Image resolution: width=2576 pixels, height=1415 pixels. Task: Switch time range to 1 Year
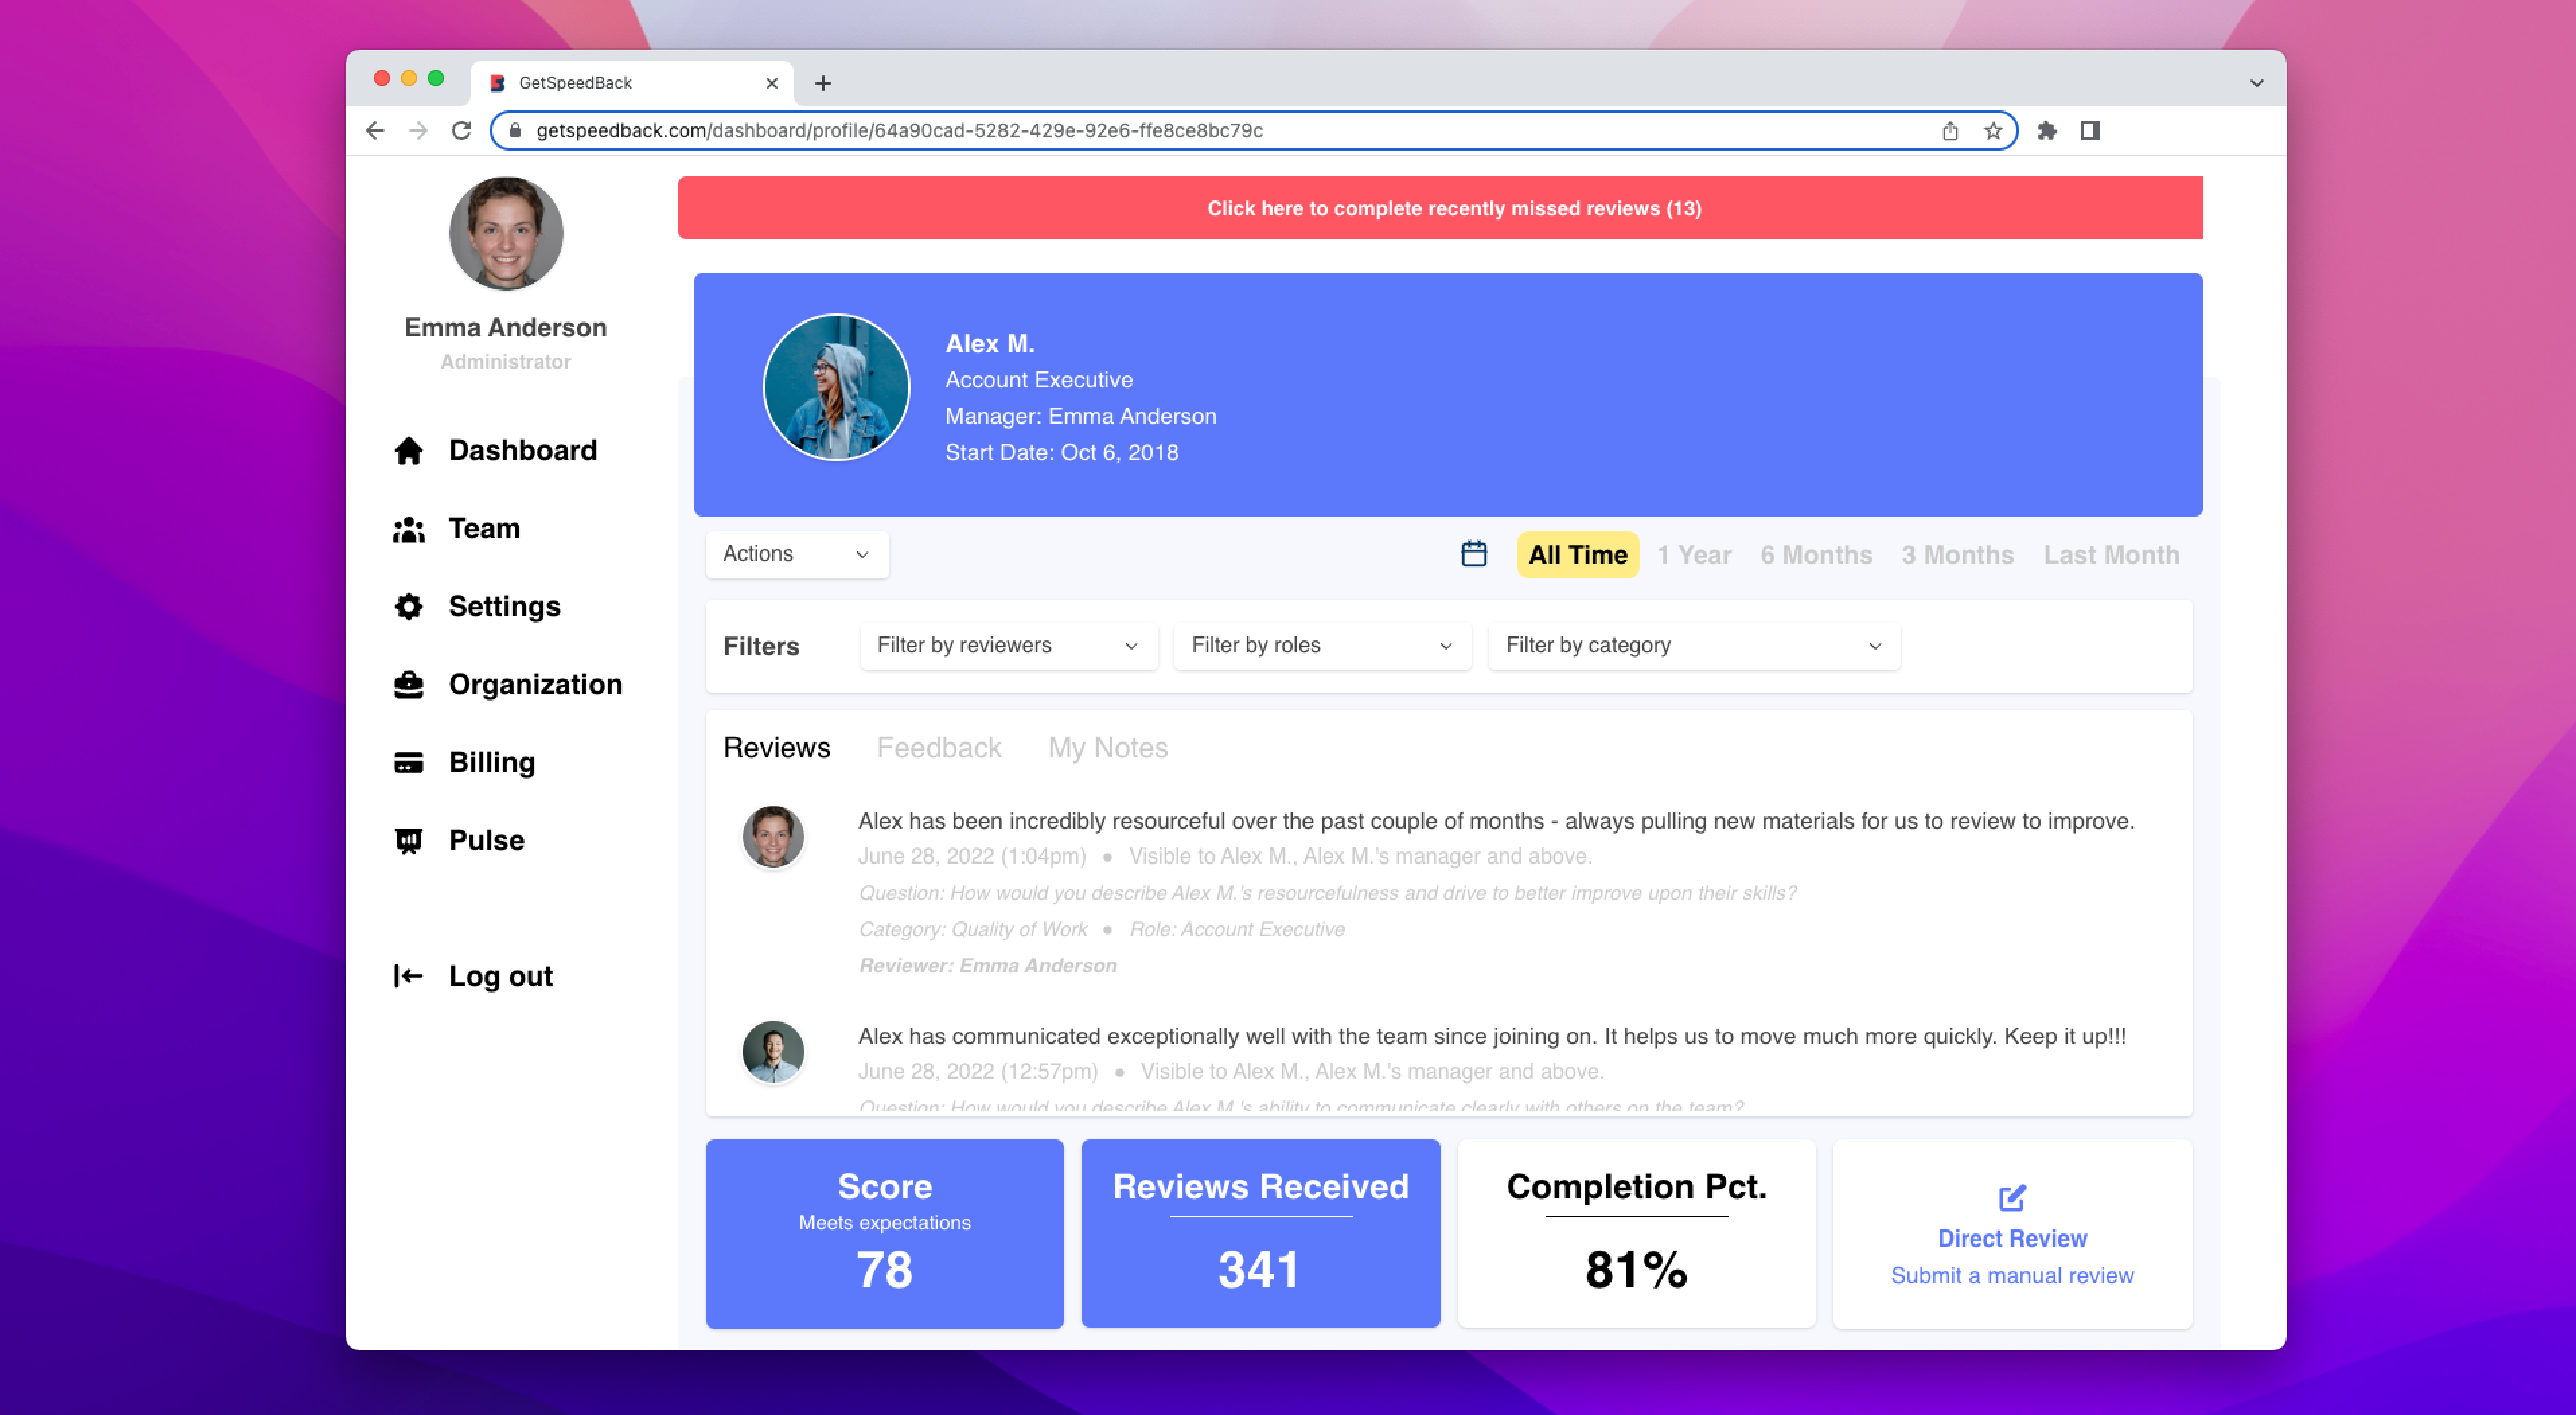pos(1694,554)
